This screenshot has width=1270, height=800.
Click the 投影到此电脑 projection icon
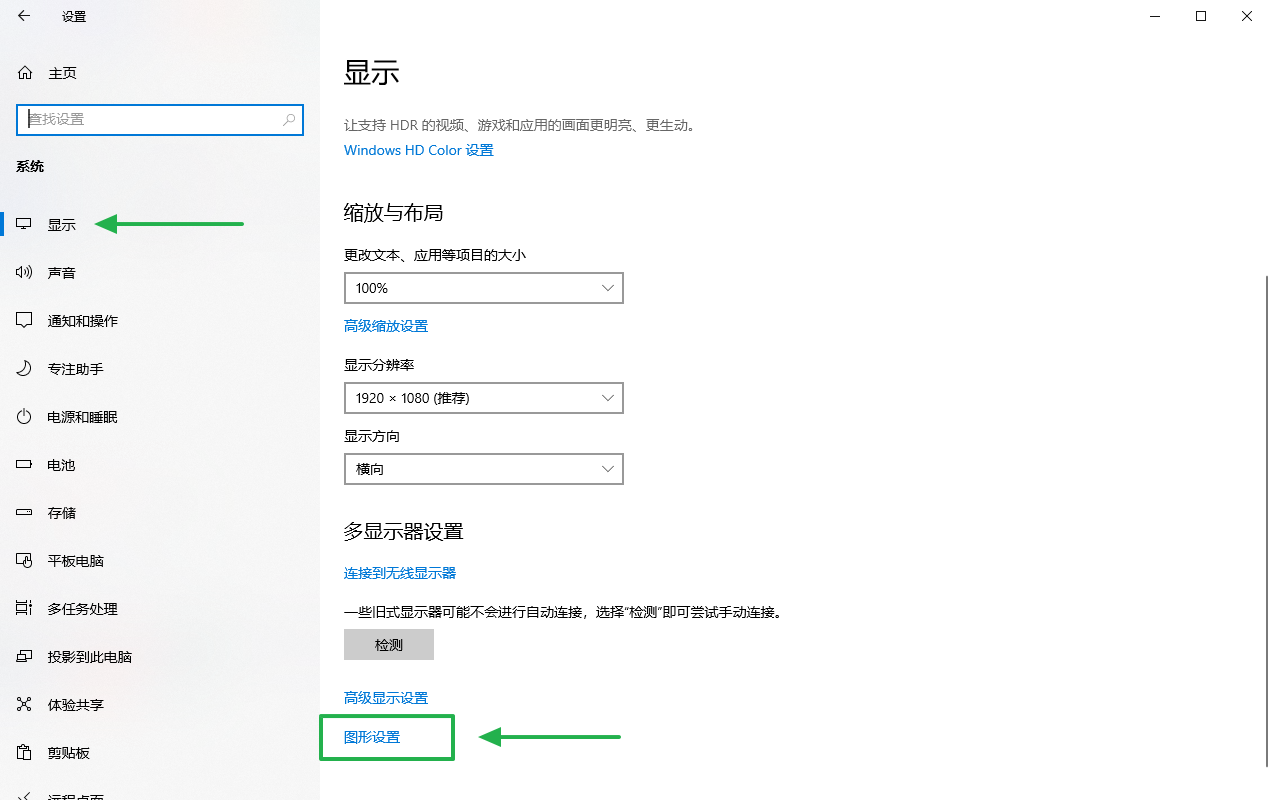[x=23, y=656]
